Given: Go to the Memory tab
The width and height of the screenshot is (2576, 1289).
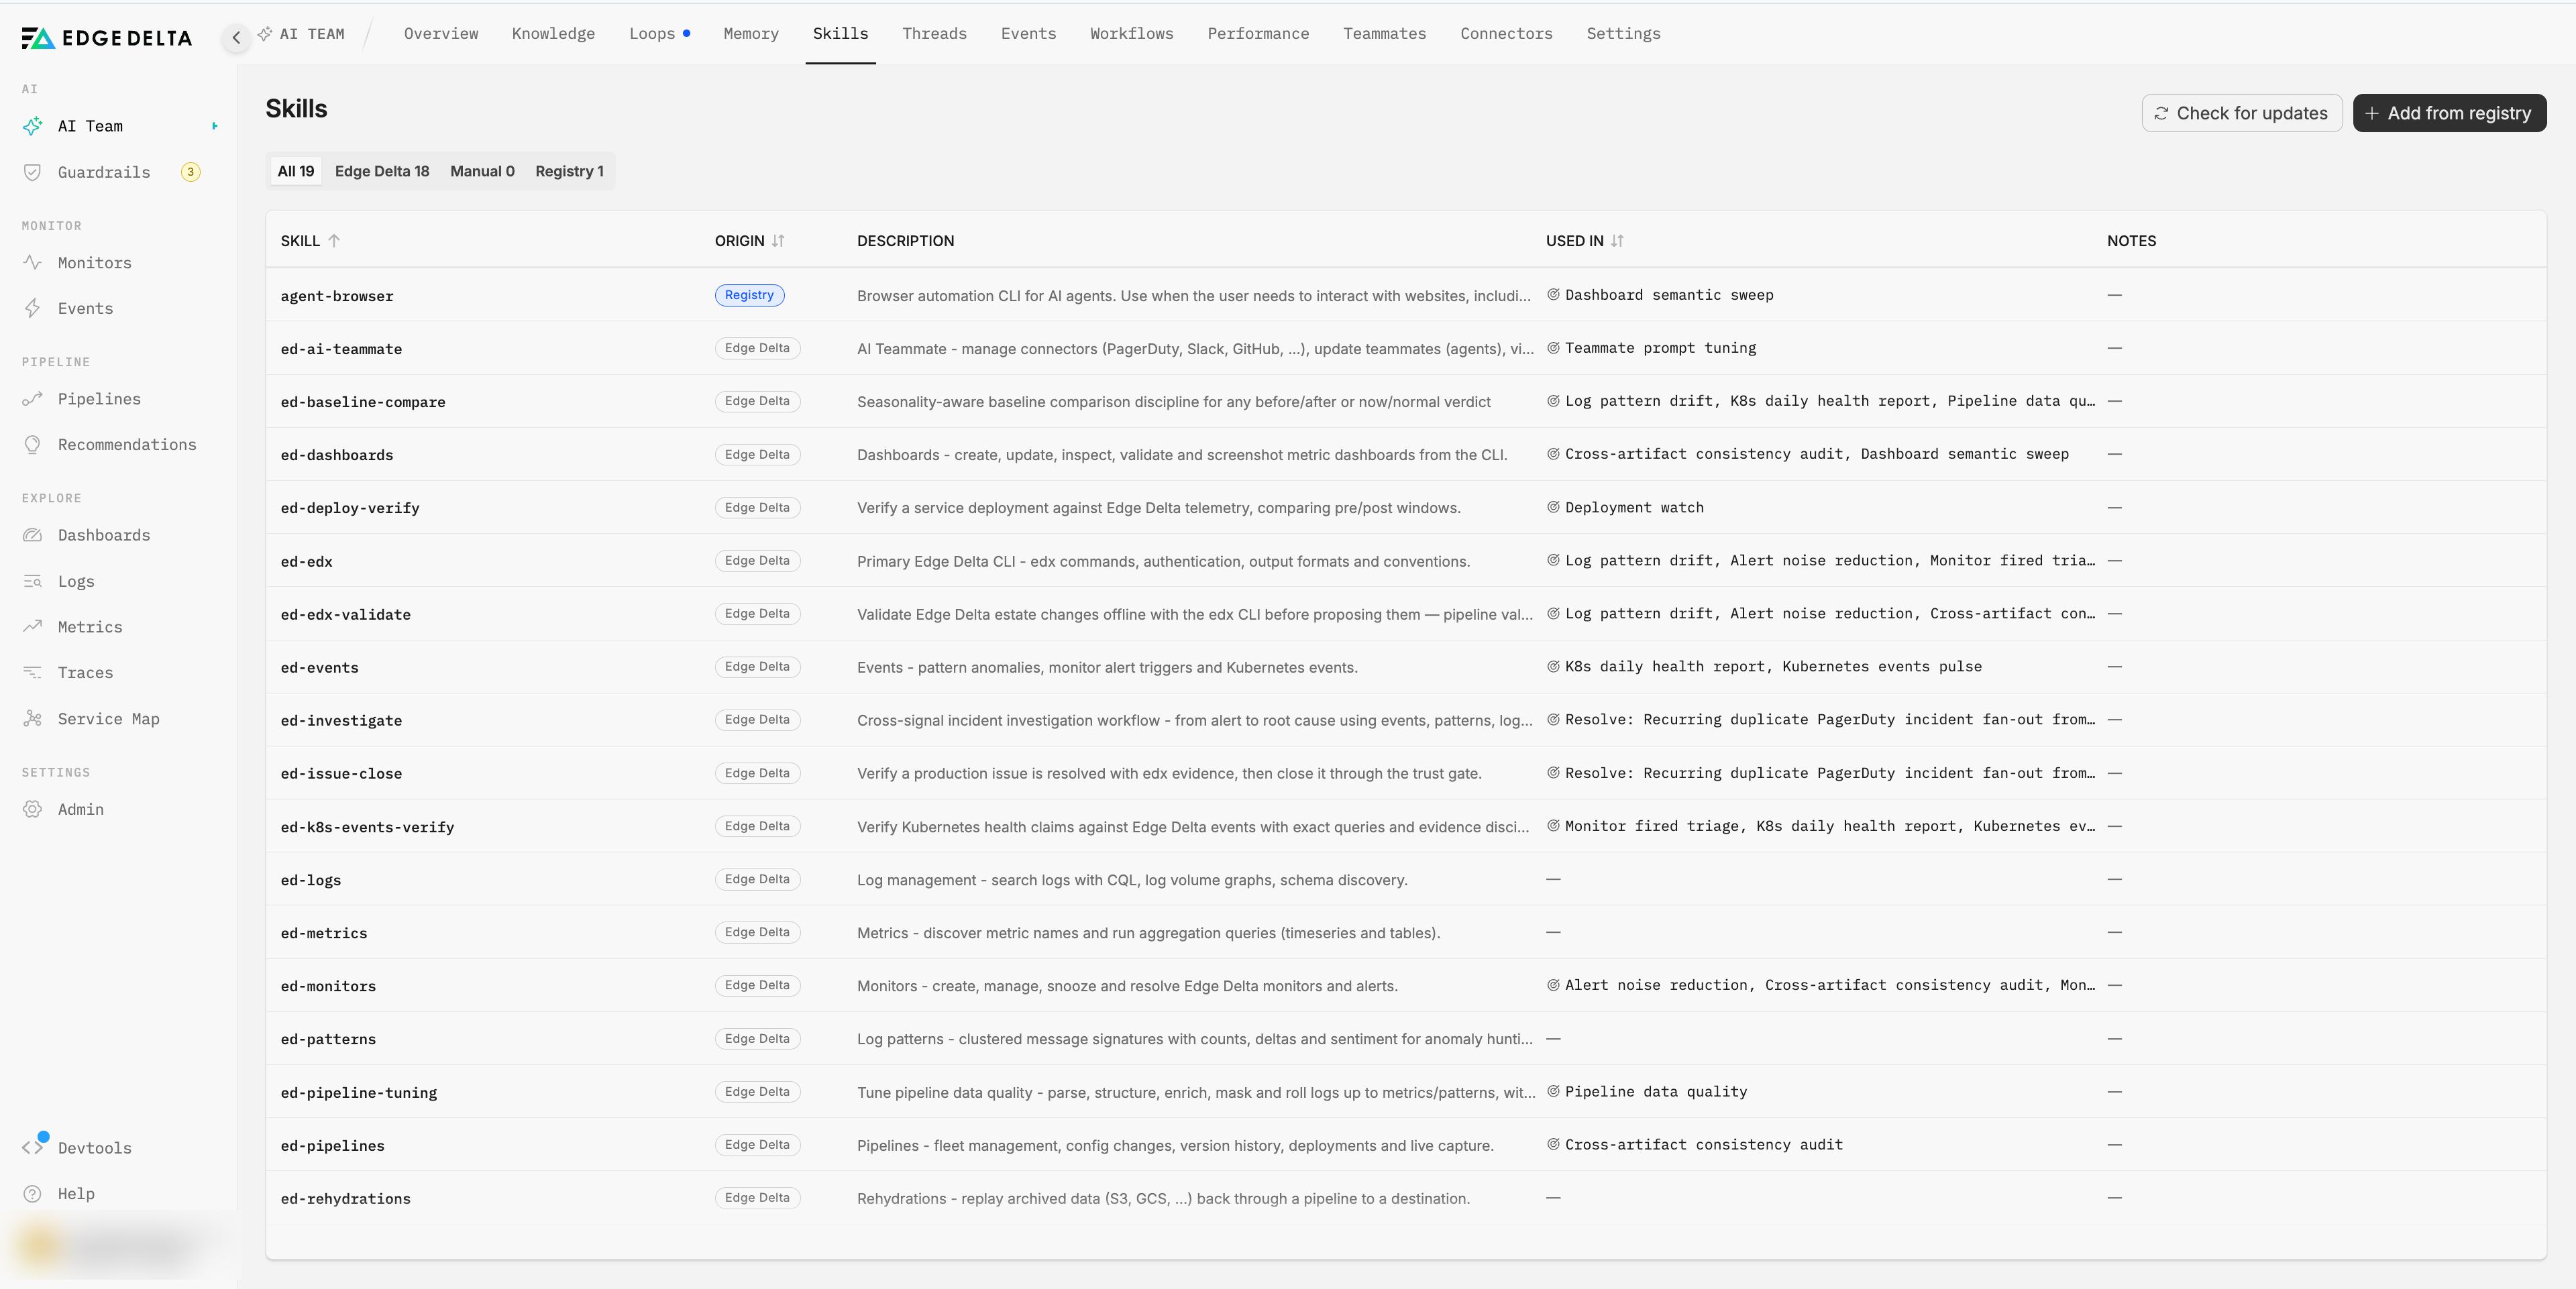Looking at the screenshot, I should click(751, 34).
